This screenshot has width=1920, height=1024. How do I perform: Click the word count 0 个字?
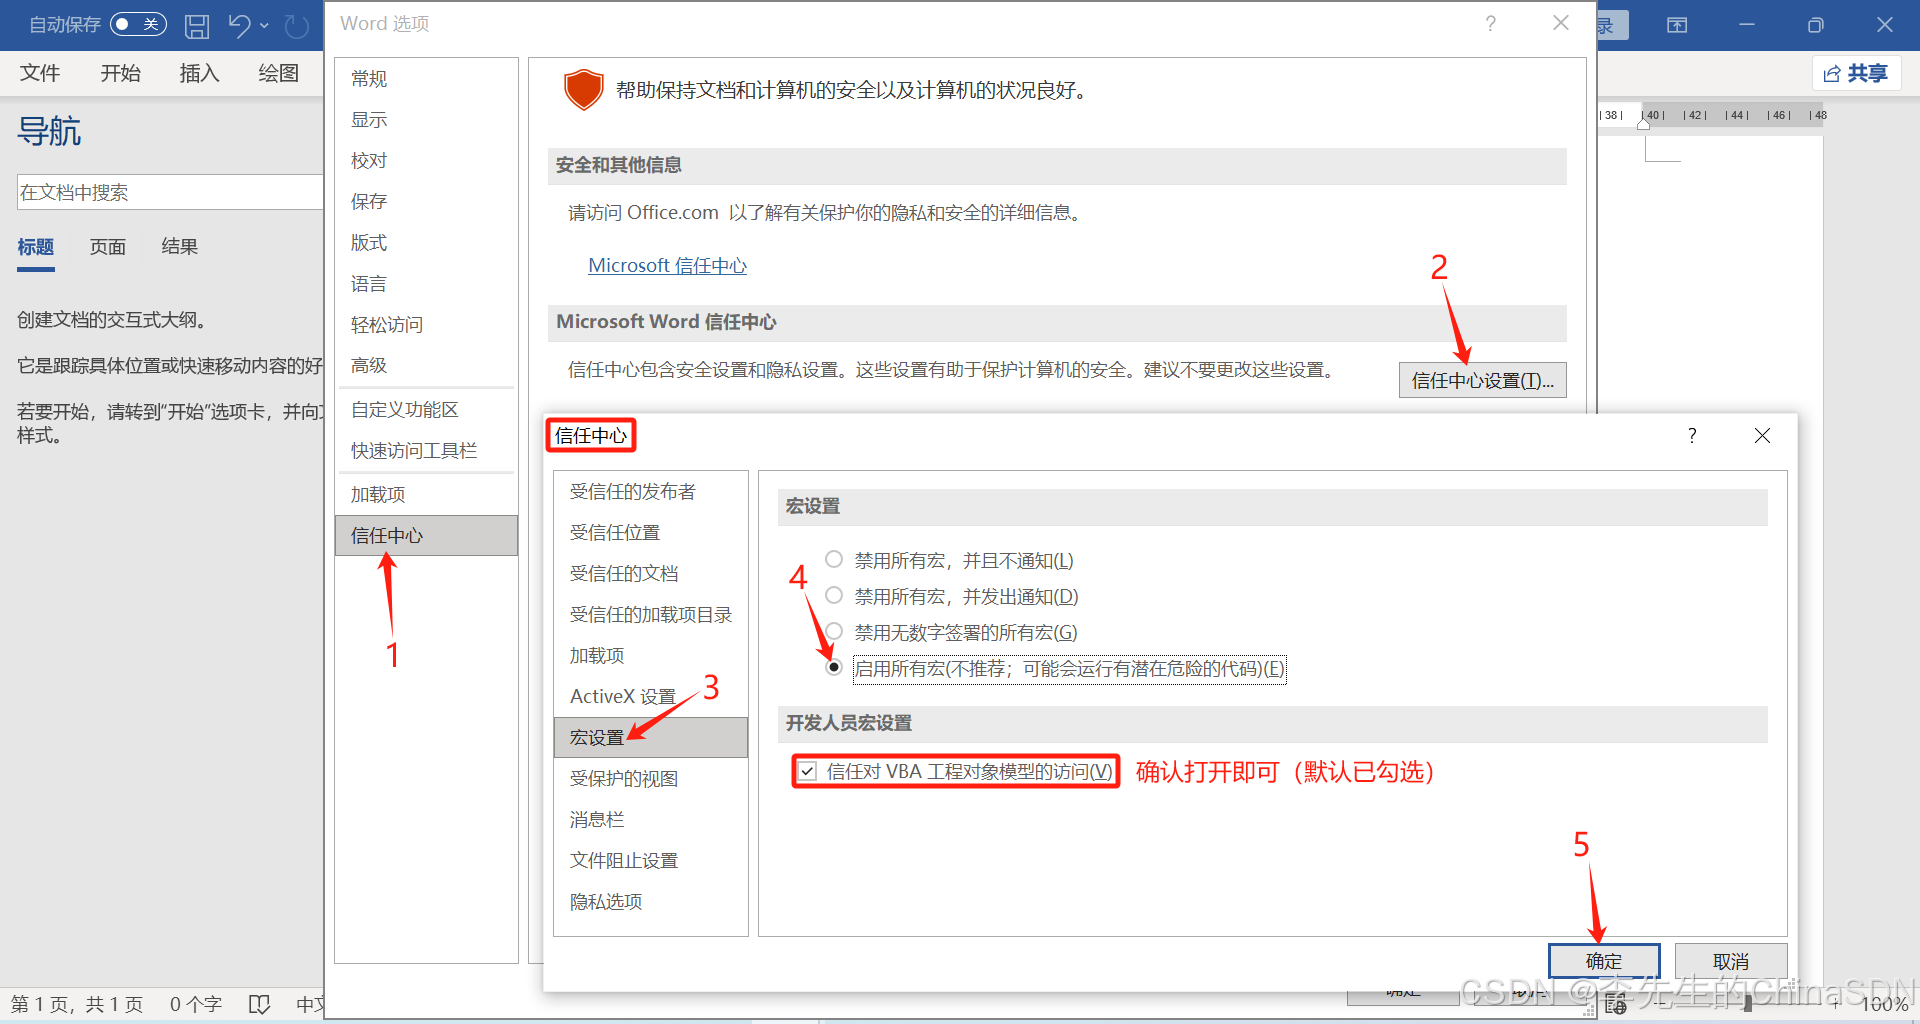pos(196,1004)
